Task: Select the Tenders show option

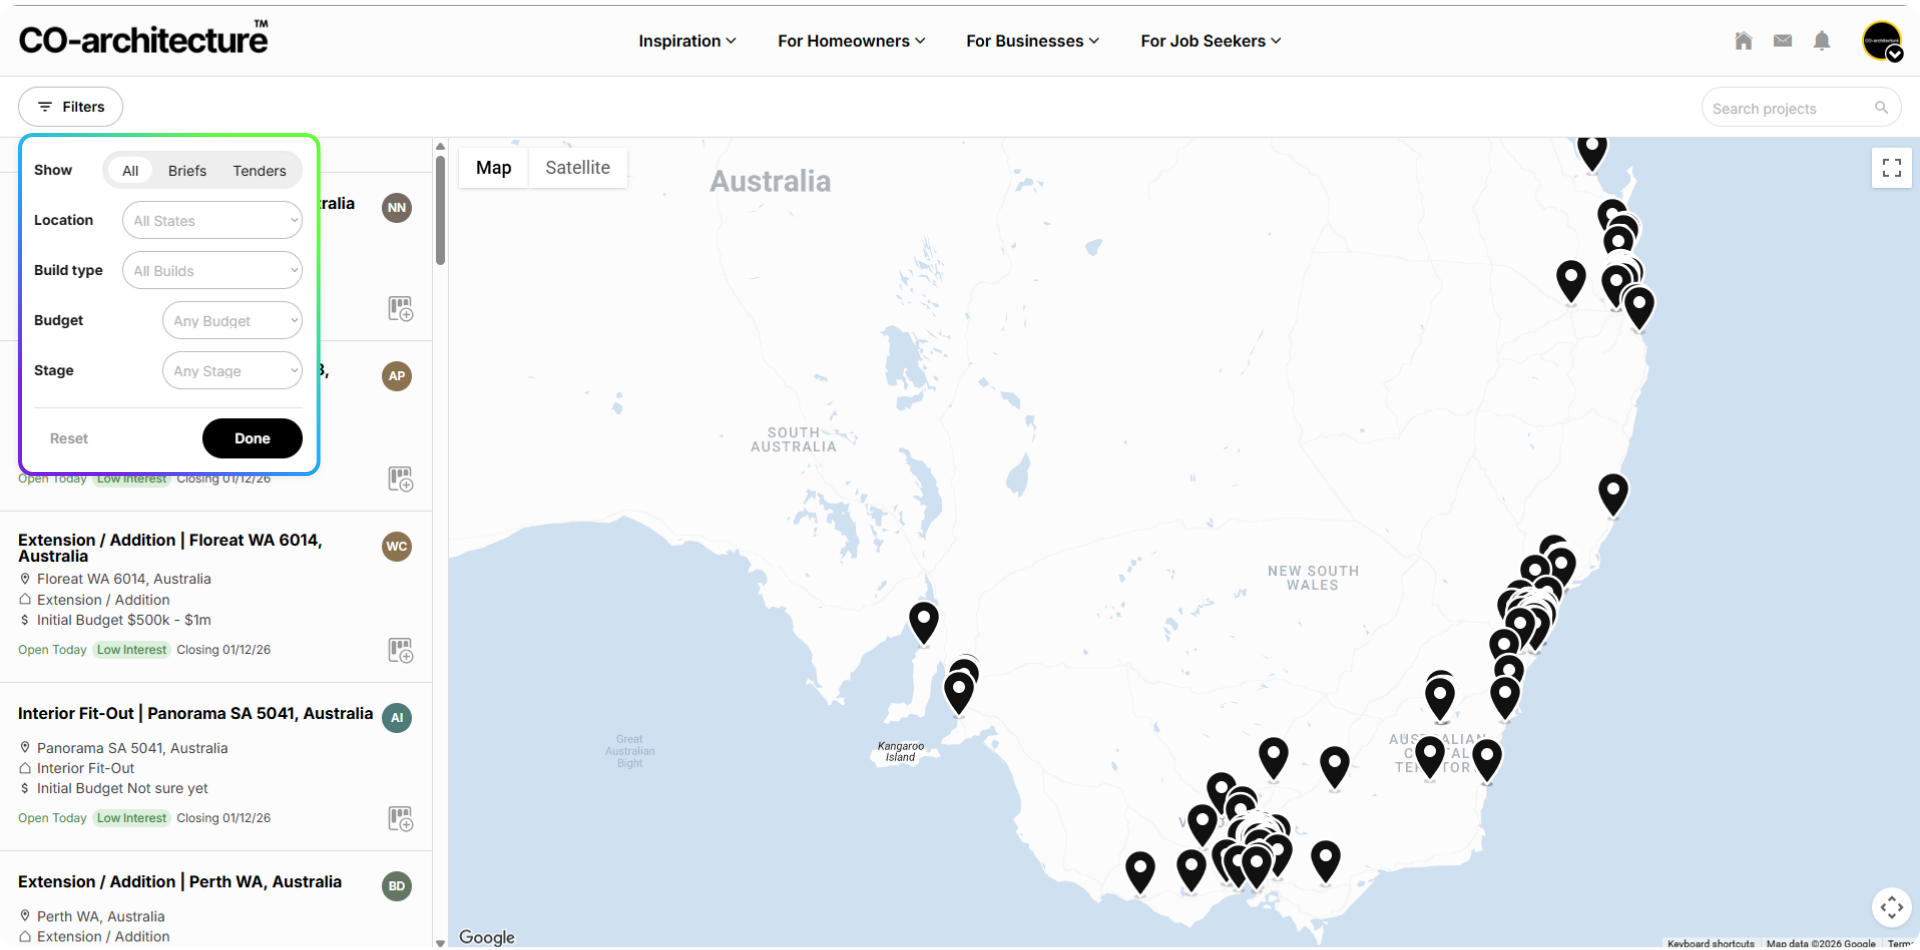Action: (x=259, y=171)
